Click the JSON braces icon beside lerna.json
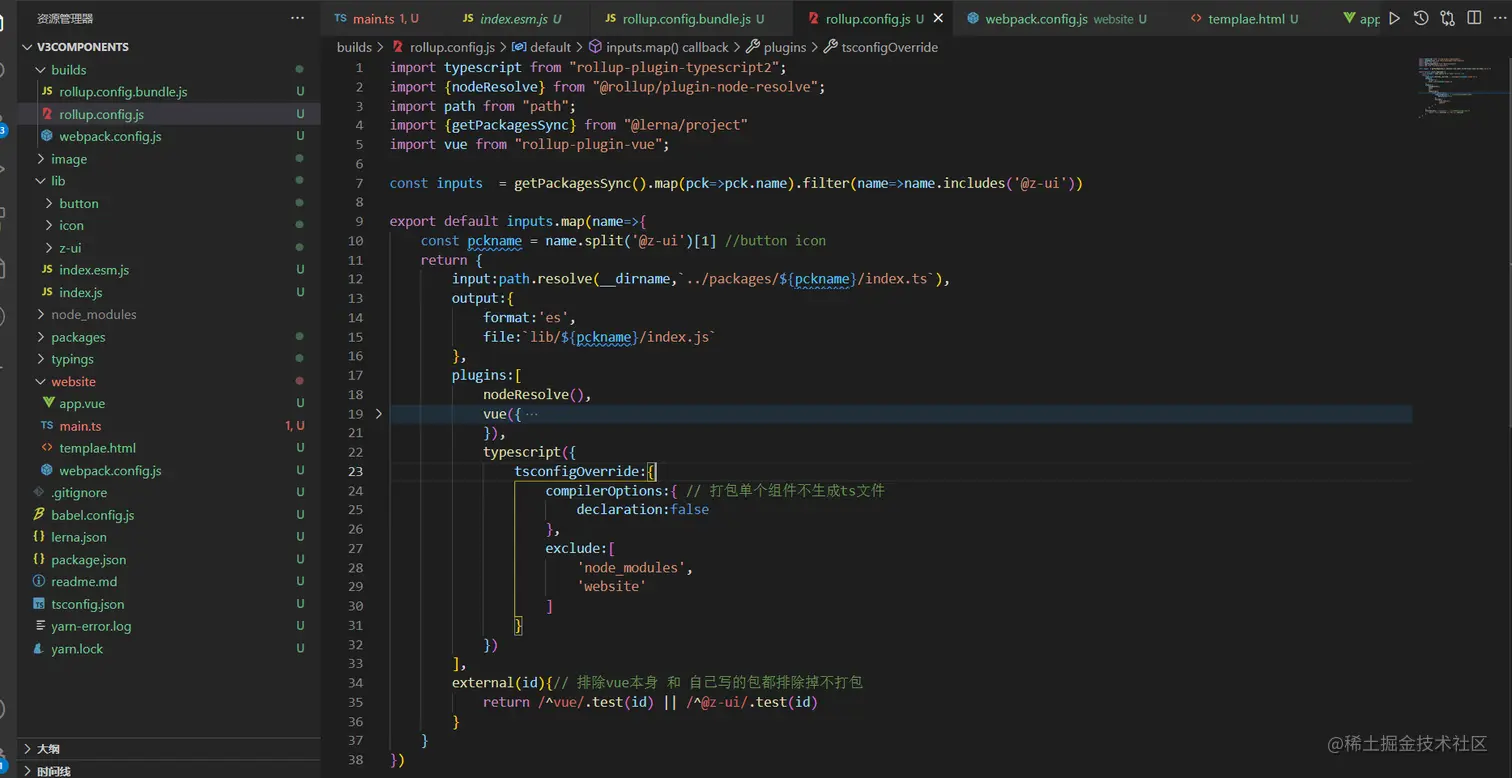The height and width of the screenshot is (778, 1512). point(39,537)
